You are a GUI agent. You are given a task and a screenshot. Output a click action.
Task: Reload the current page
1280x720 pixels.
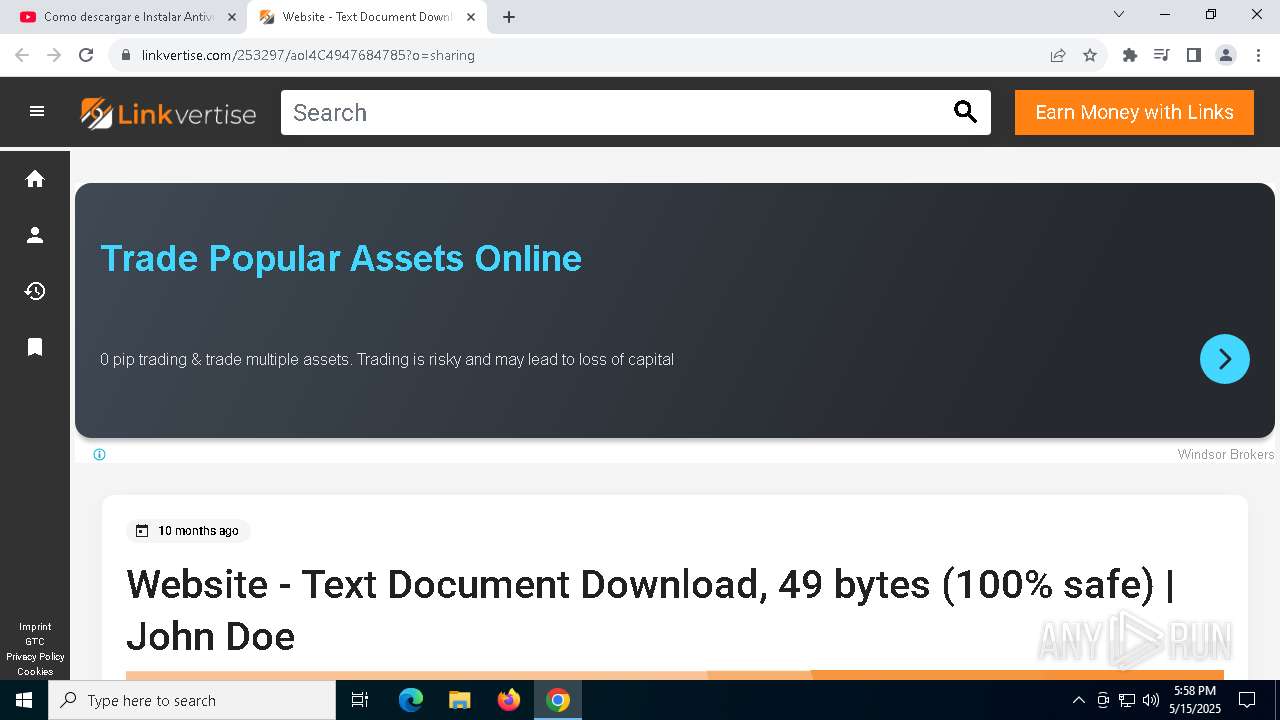tap(86, 55)
